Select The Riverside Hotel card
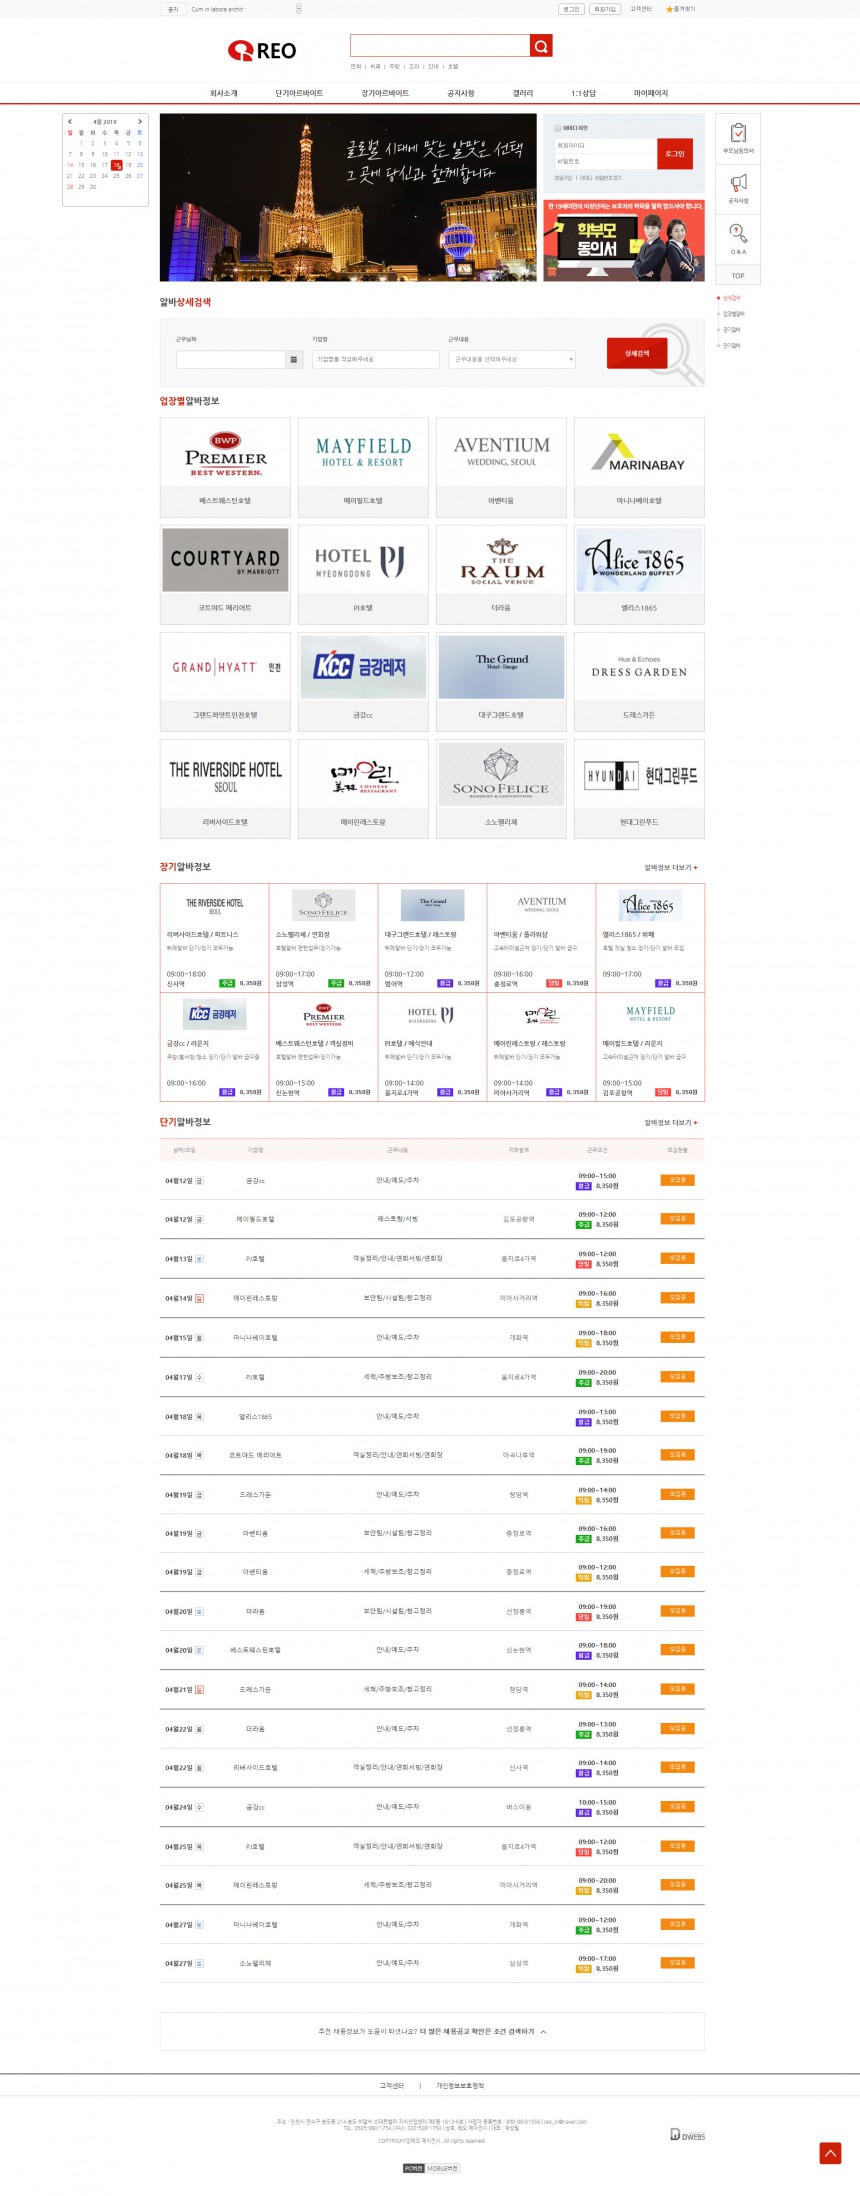The width and height of the screenshot is (860, 2196). 225,787
